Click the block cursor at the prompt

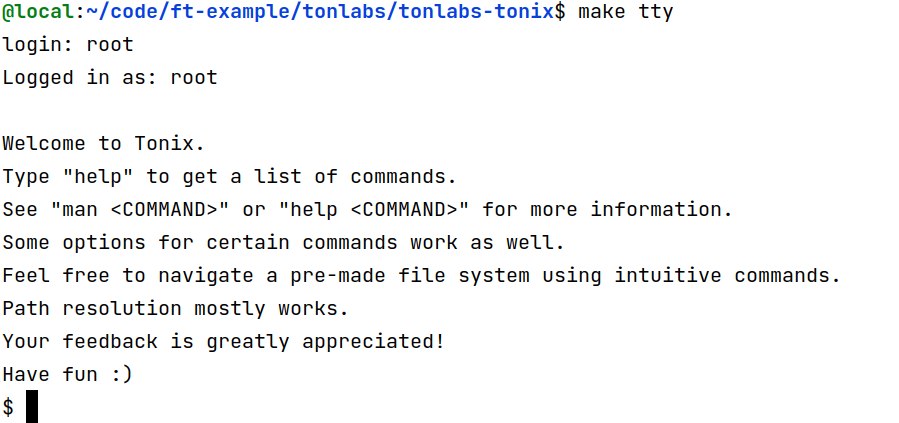32,407
